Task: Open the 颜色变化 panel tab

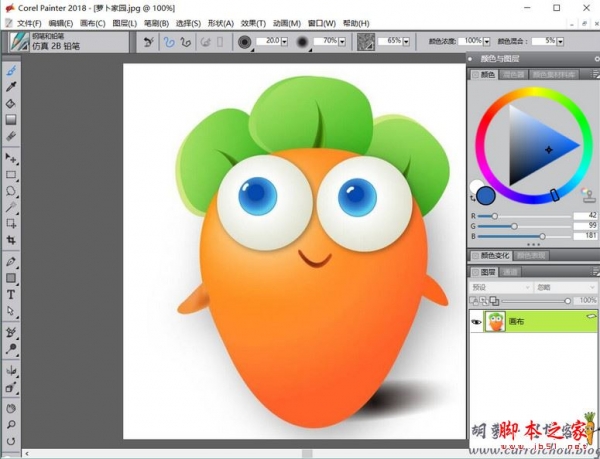Action: pos(494,255)
